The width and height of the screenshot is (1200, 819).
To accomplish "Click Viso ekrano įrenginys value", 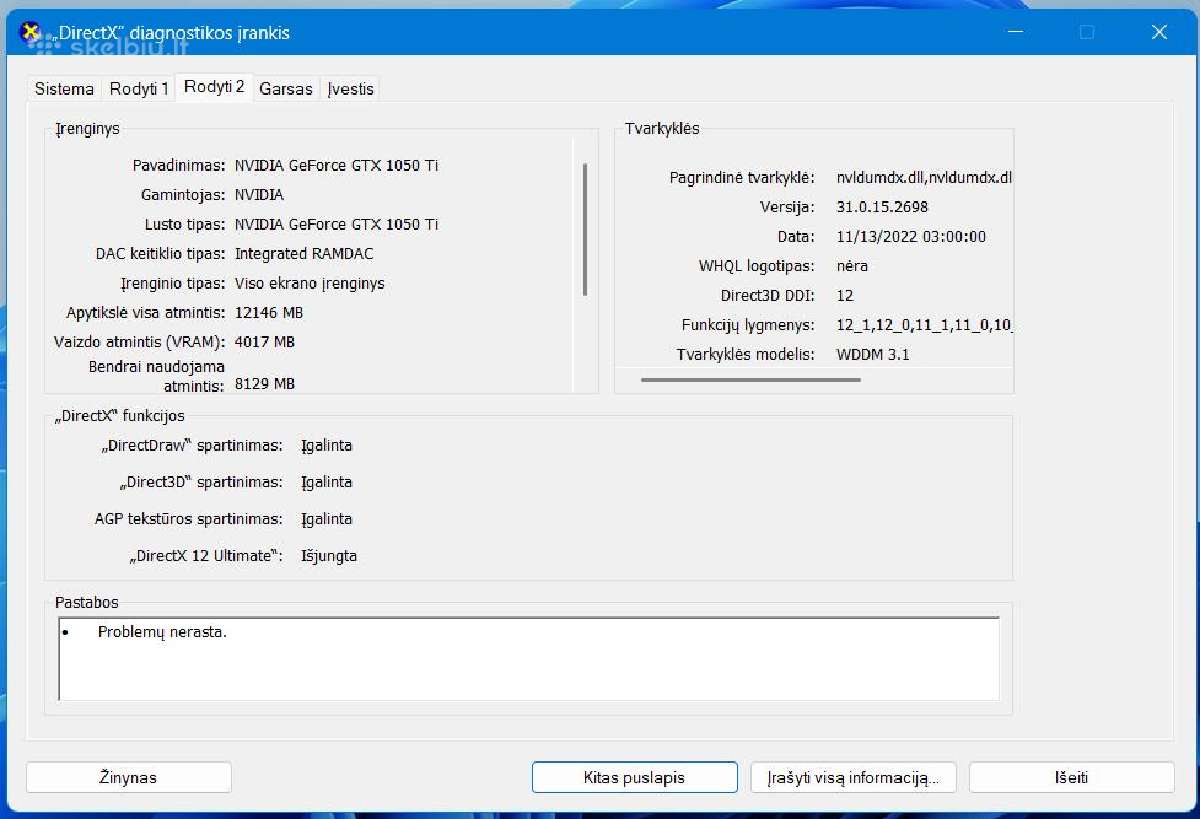I will (309, 283).
